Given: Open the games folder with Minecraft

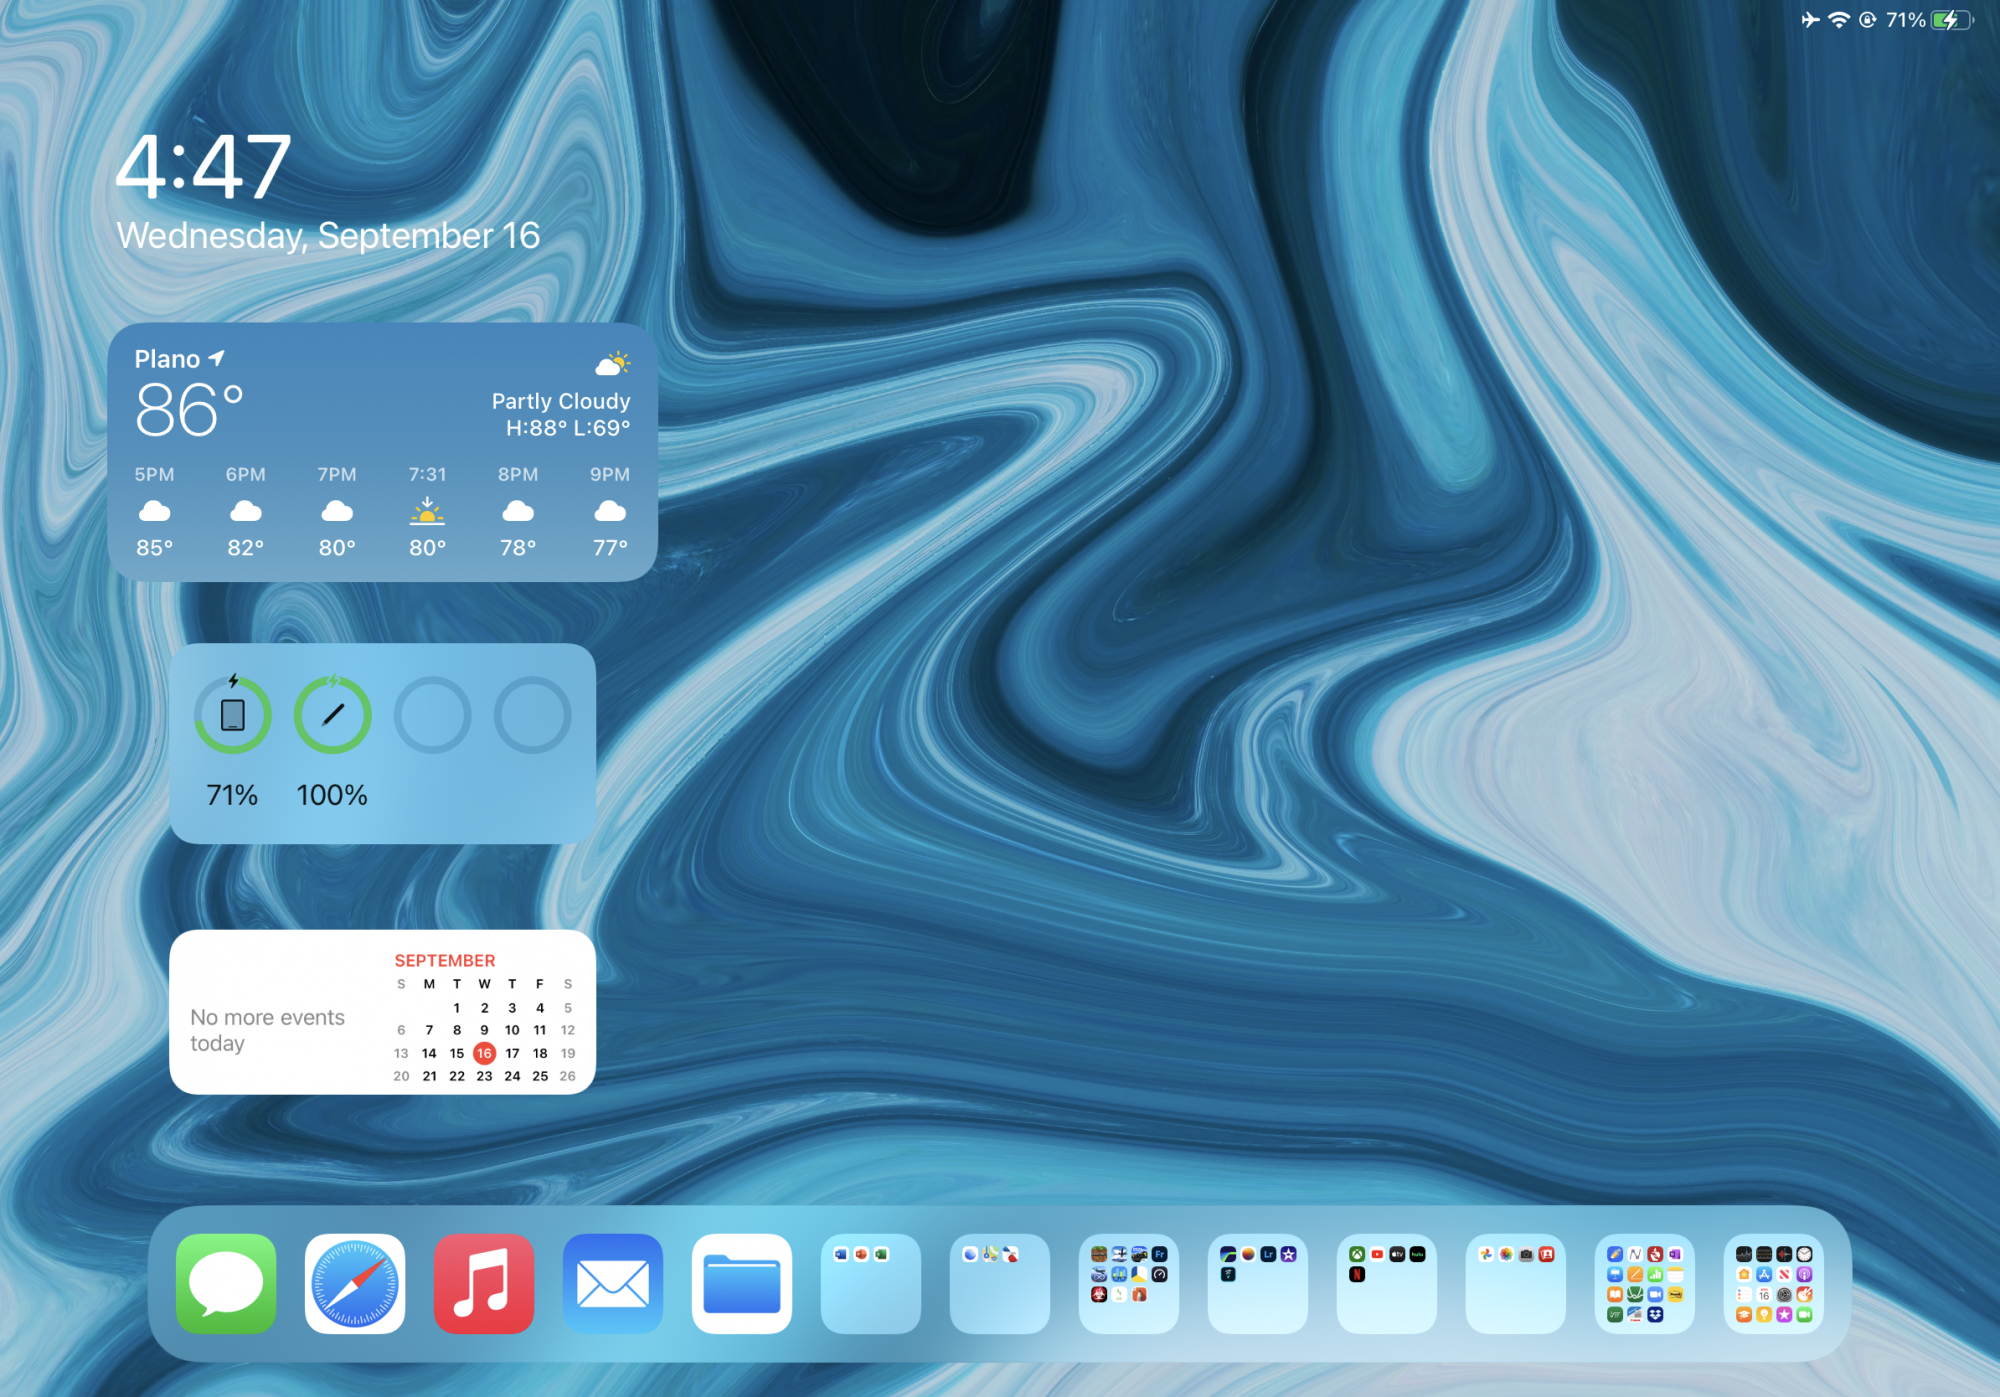Looking at the screenshot, I should (x=1129, y=1283).
